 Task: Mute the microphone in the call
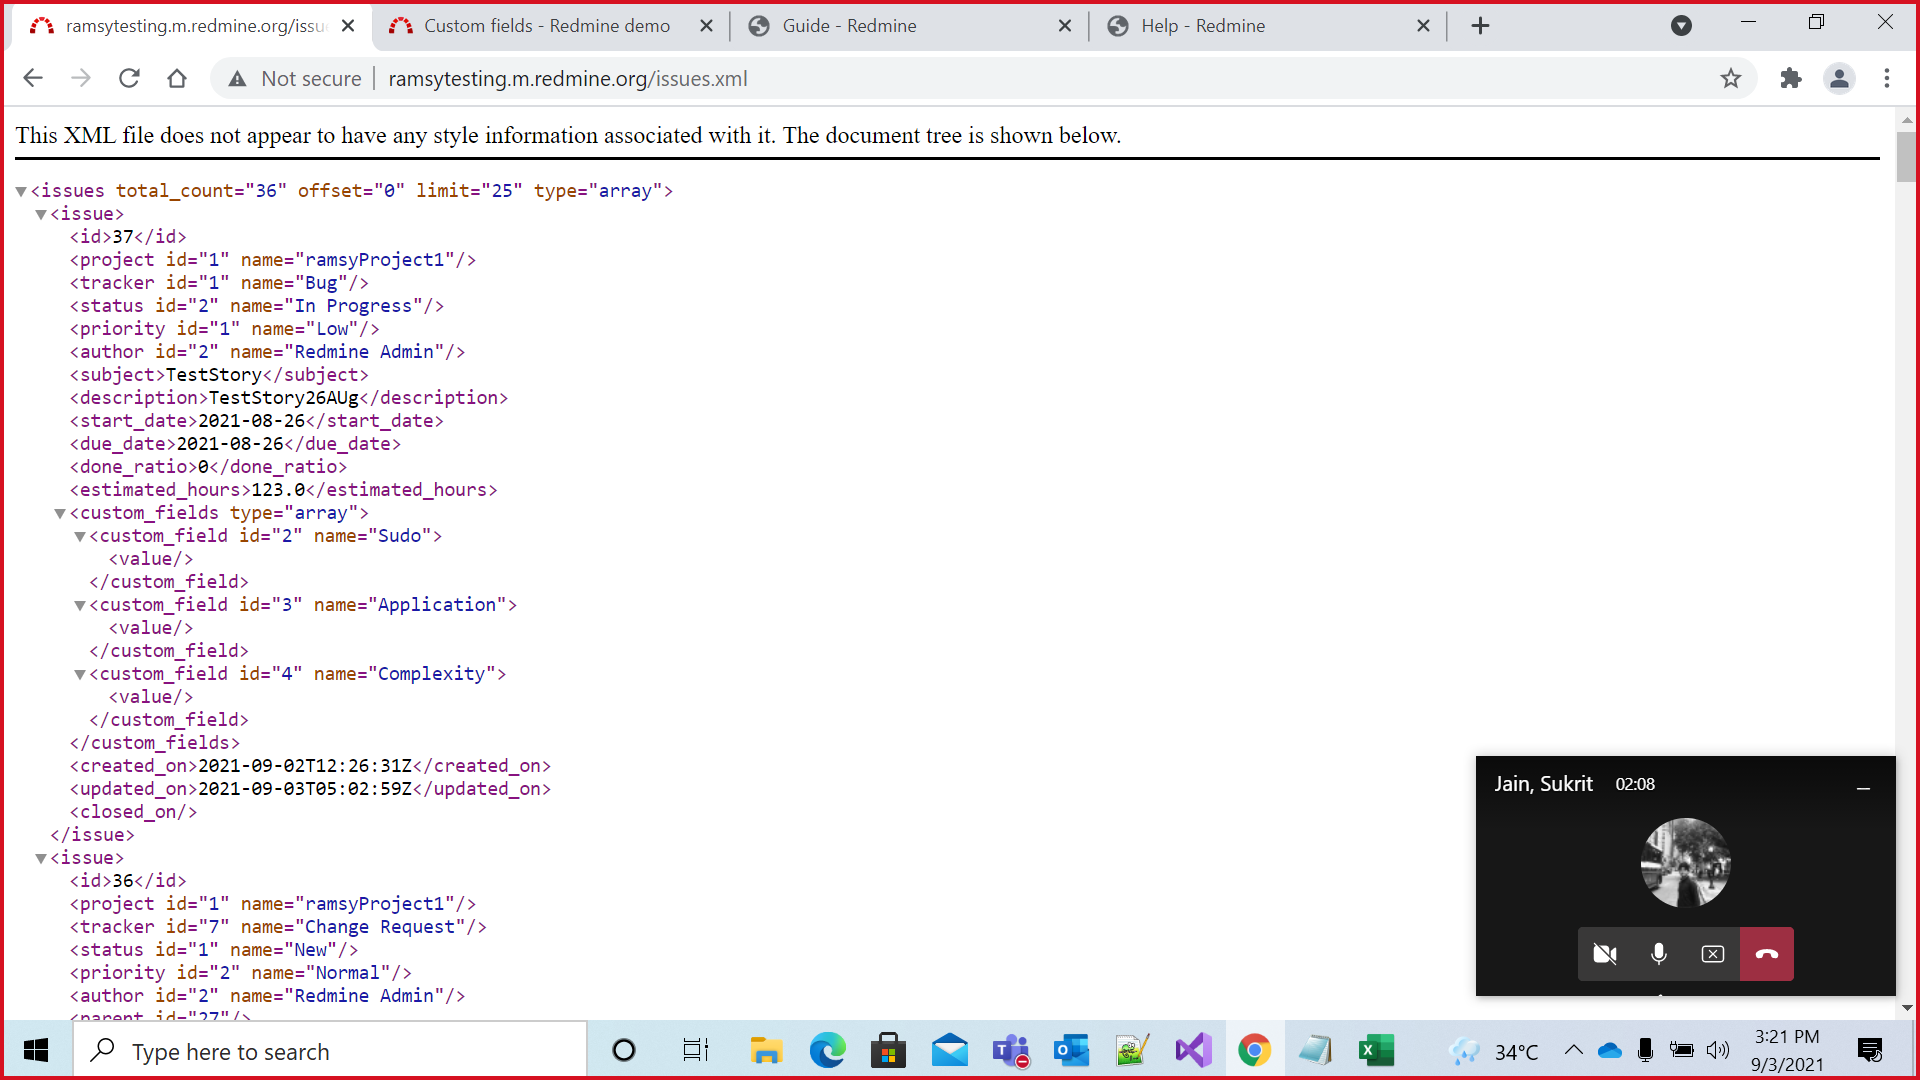point(1659,954)
